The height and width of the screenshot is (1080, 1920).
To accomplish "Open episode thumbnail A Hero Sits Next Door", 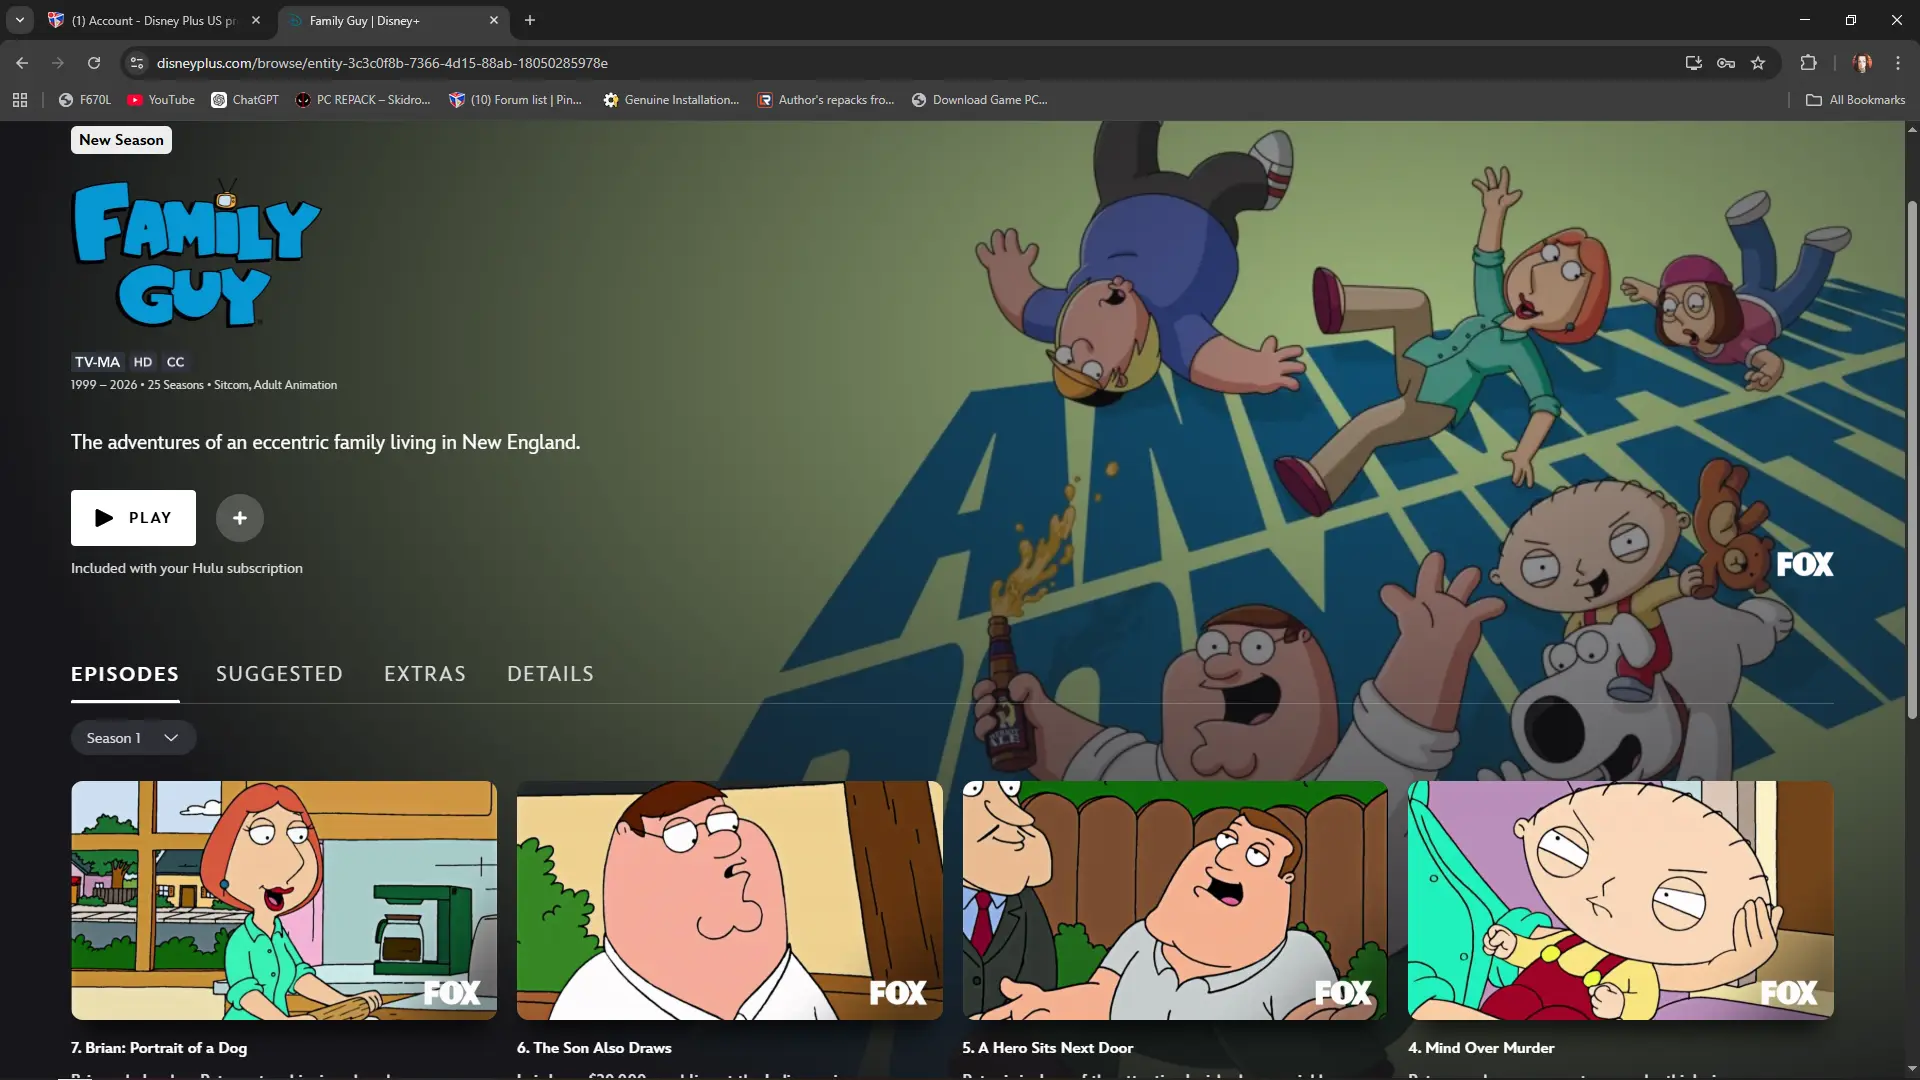I will pos(1175,900).
